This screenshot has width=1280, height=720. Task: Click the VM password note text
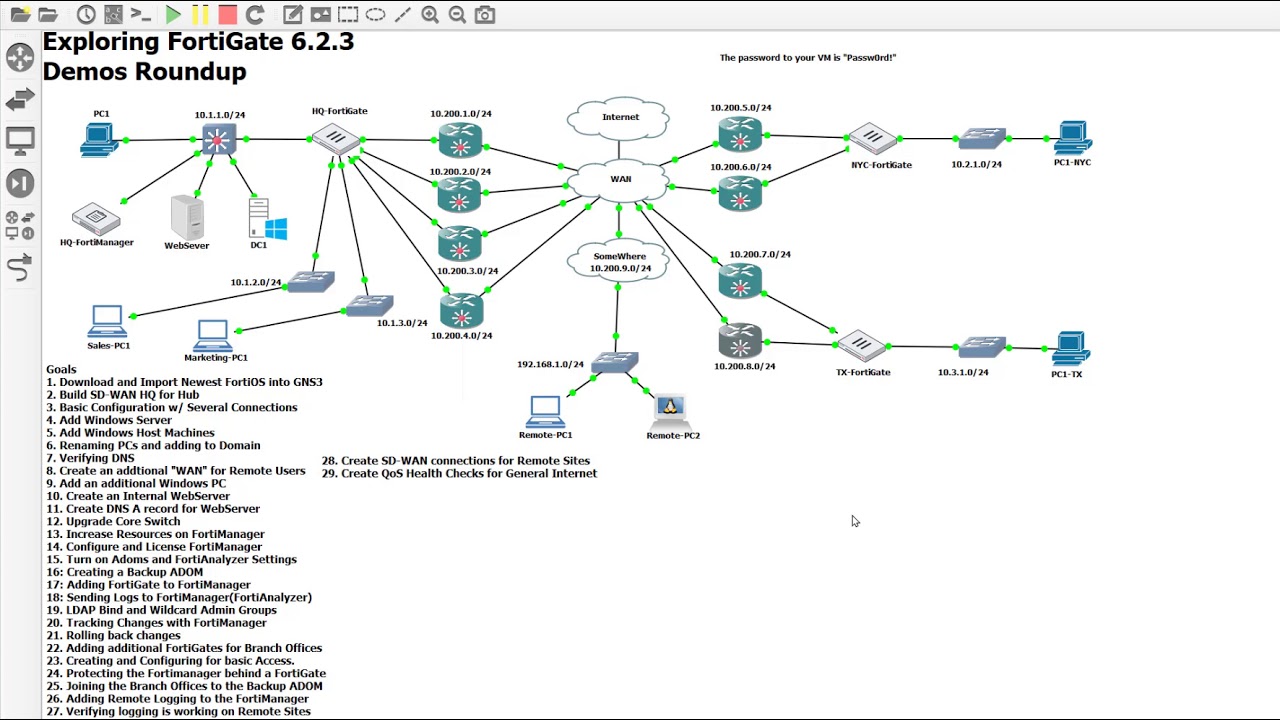point(808,58)
